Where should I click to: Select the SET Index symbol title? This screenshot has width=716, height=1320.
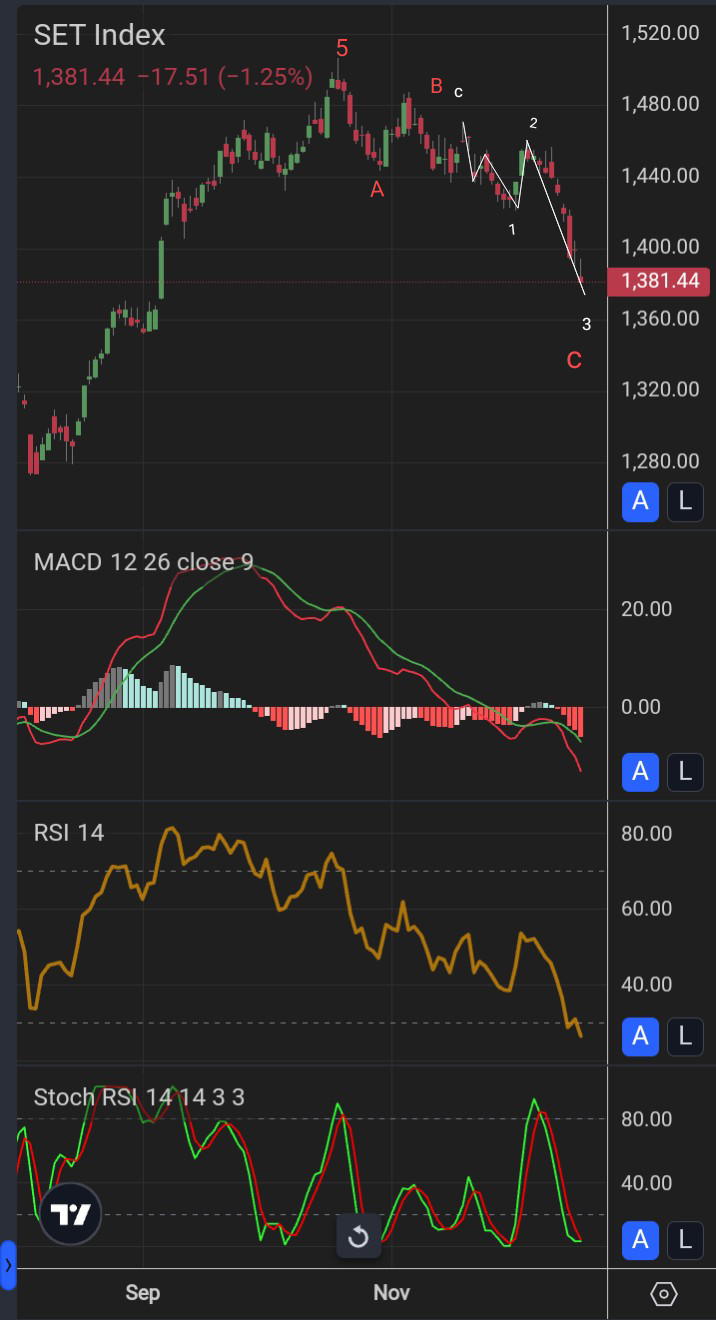99,35
